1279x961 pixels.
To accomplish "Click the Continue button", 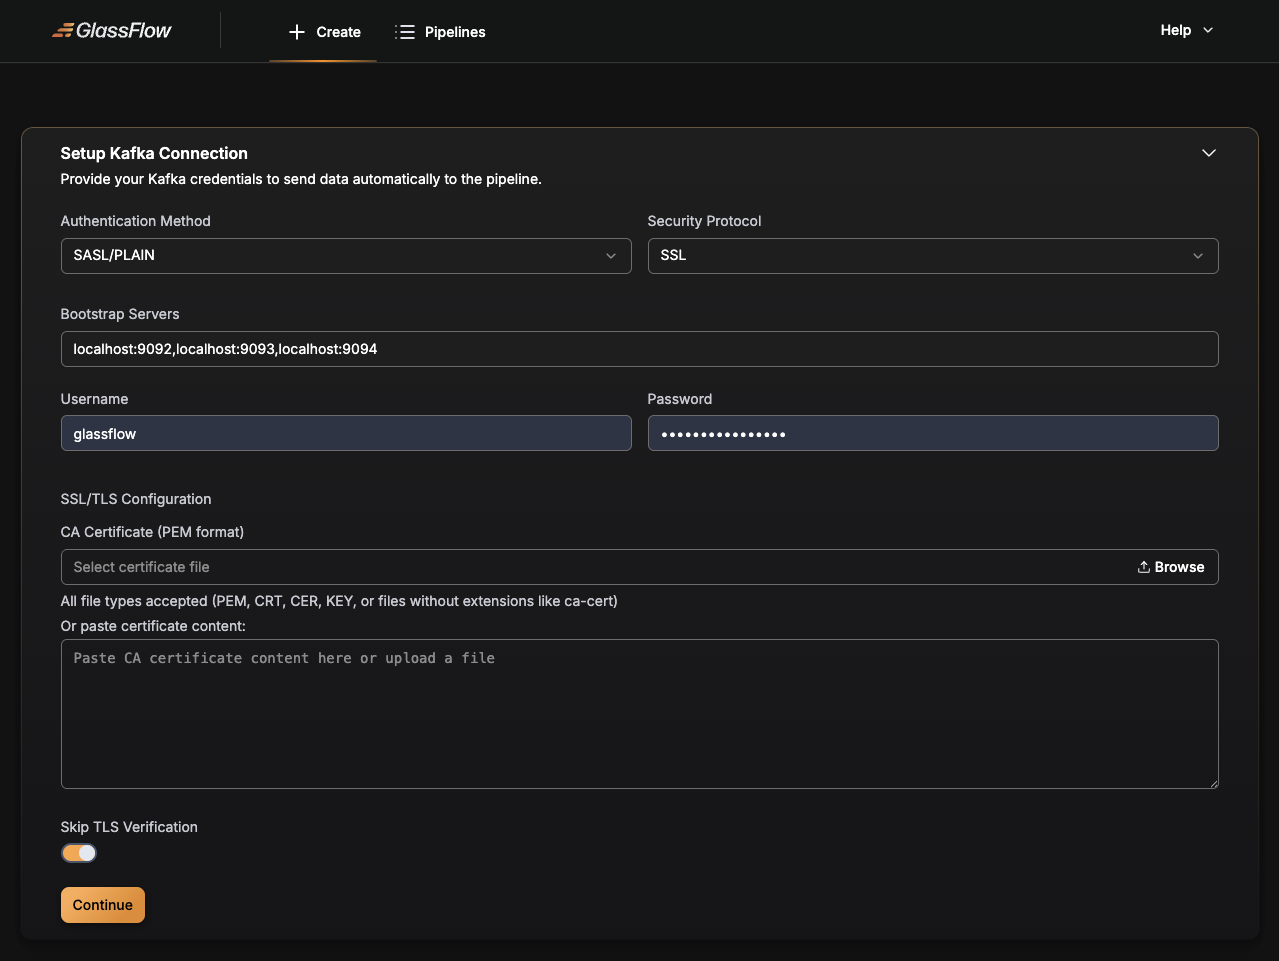I will (102, 904).
